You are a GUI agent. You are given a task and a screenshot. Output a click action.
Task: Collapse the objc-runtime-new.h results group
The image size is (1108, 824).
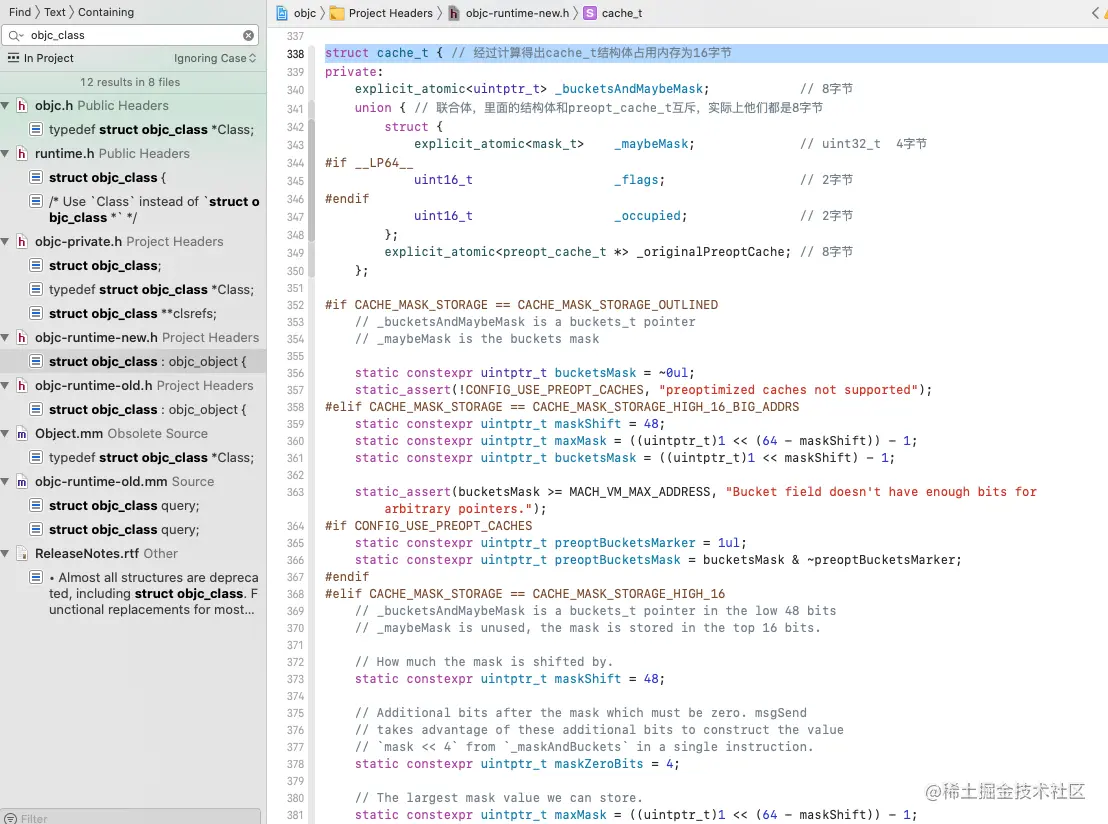6,337
